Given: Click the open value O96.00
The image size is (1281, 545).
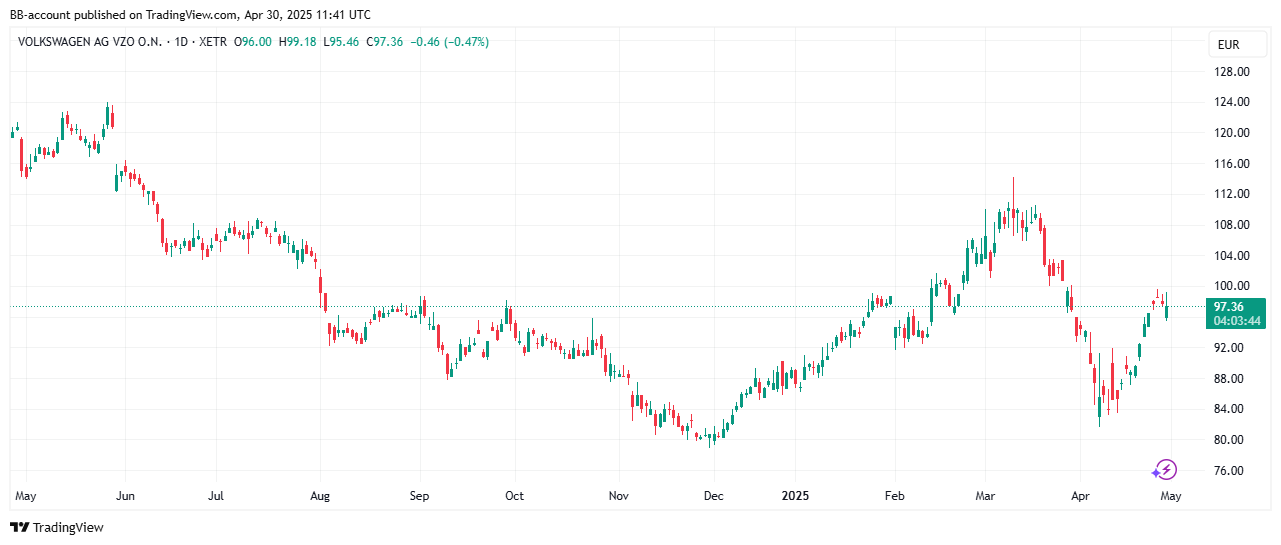Looking at the screenshot, I should 253,42.
